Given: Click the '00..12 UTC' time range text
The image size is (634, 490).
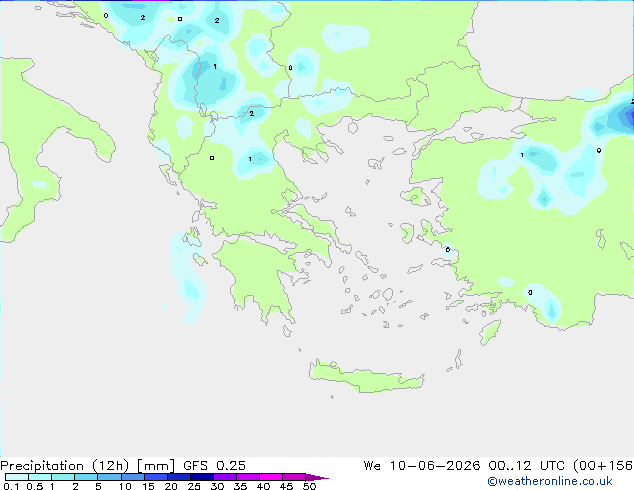Looking at the screenshot, I should click(526, 466).
